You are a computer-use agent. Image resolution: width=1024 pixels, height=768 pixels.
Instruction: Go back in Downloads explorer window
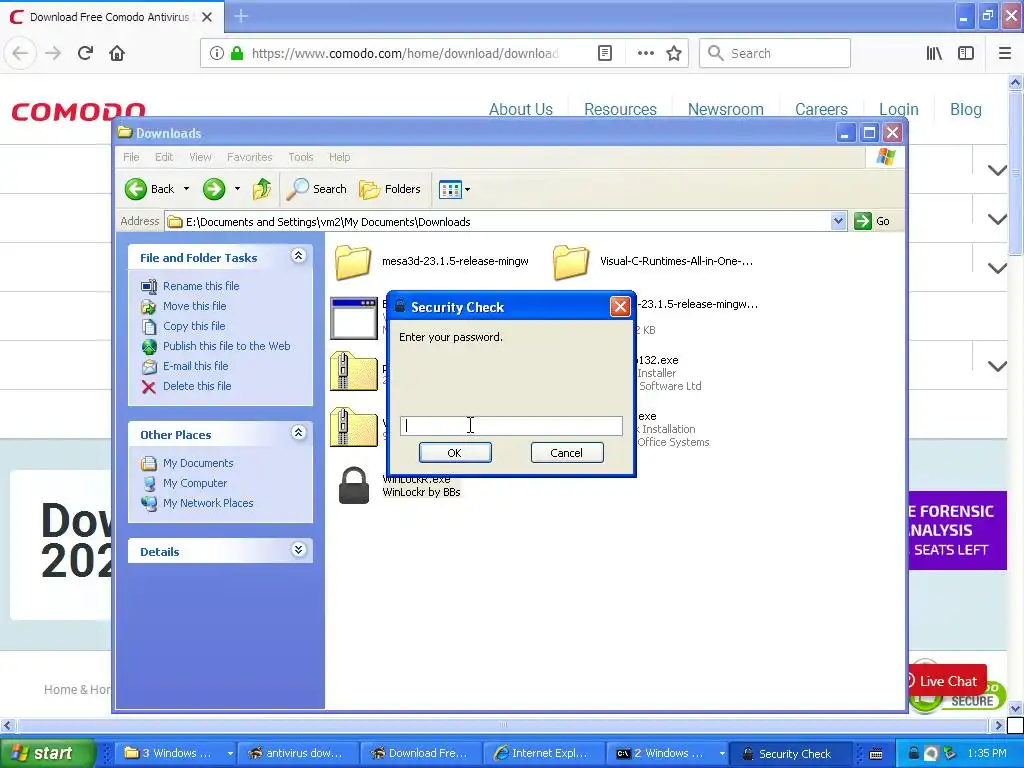click(x=150, y=189)
